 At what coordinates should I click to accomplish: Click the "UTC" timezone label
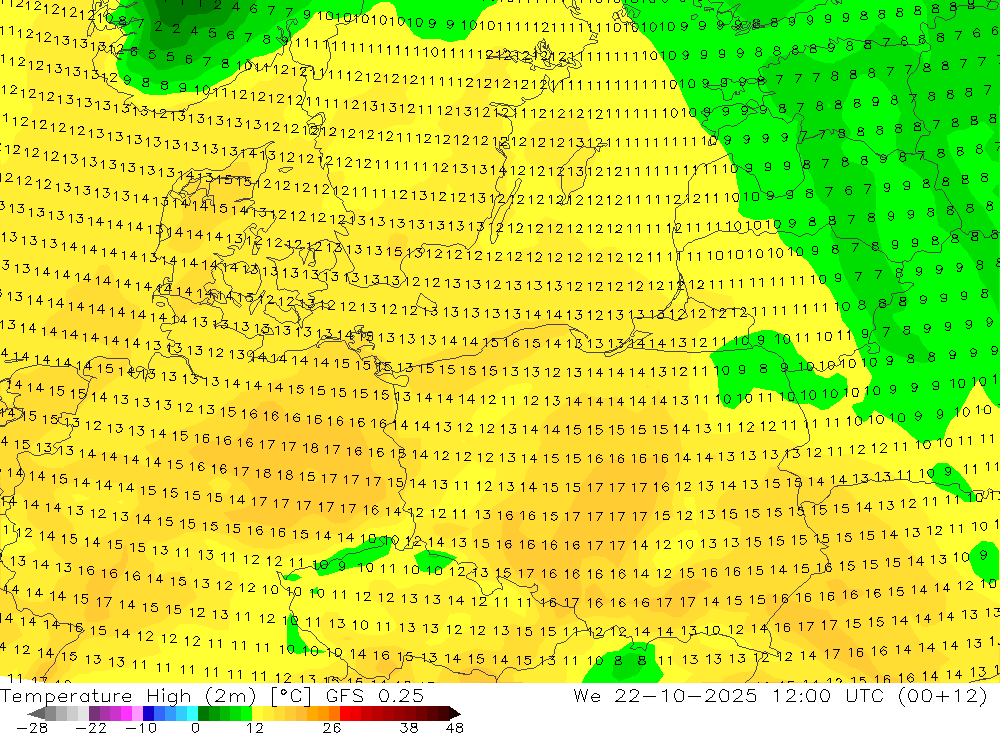coord(864,695)
